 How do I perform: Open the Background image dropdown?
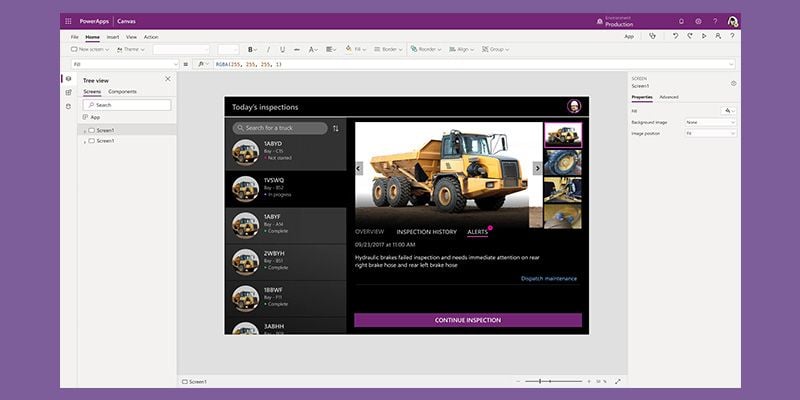(x=710, y=122)
